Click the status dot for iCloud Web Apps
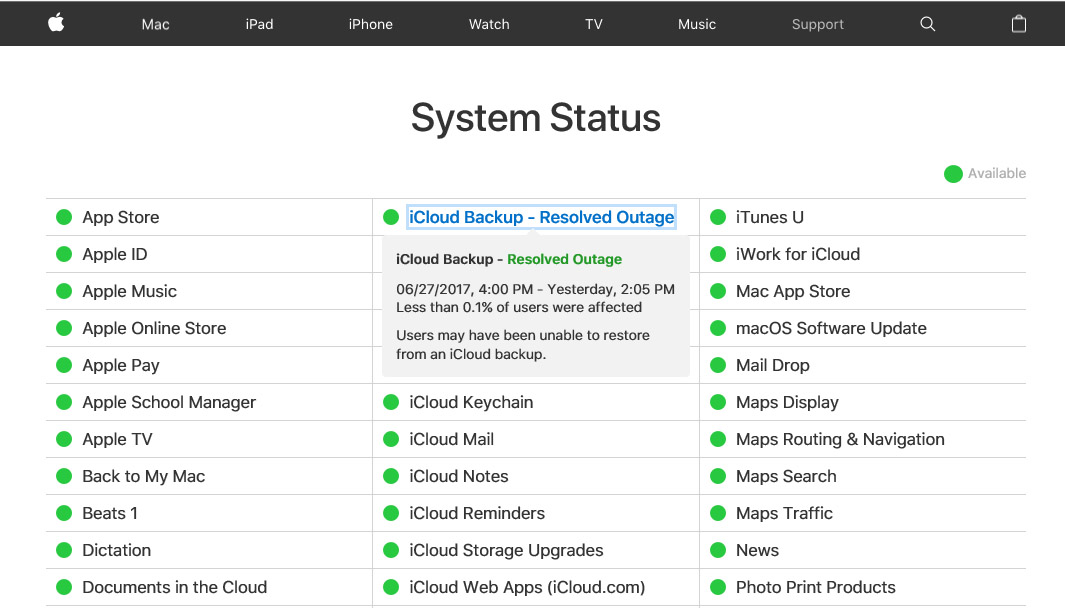This screenshot has height=608, width=1065. point(391,587)
